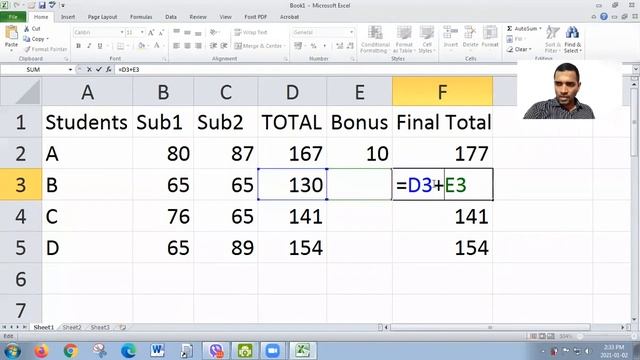Toggle Wrap Text in Alignment group
The image size is (640, 360).
click(251, 32)
